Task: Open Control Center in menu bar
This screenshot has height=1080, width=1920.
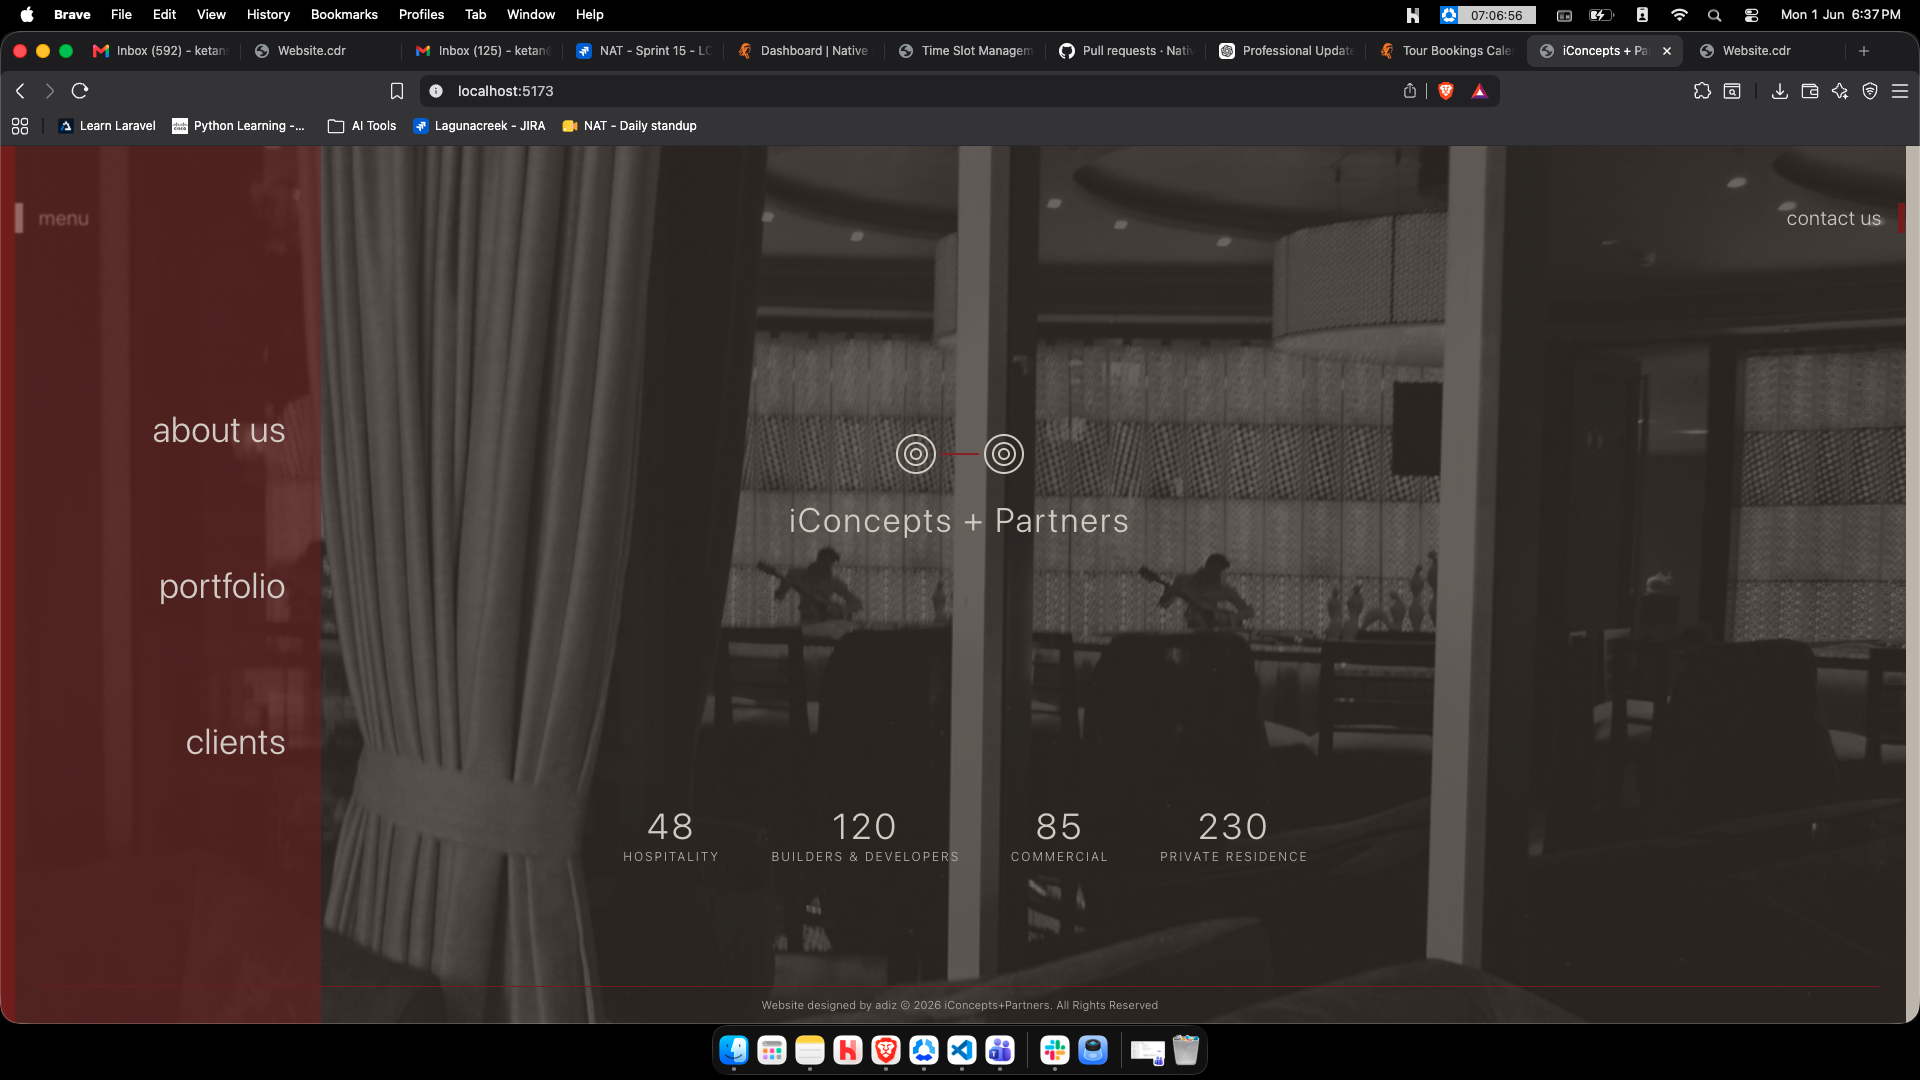Action: (x=1751, y=15)
